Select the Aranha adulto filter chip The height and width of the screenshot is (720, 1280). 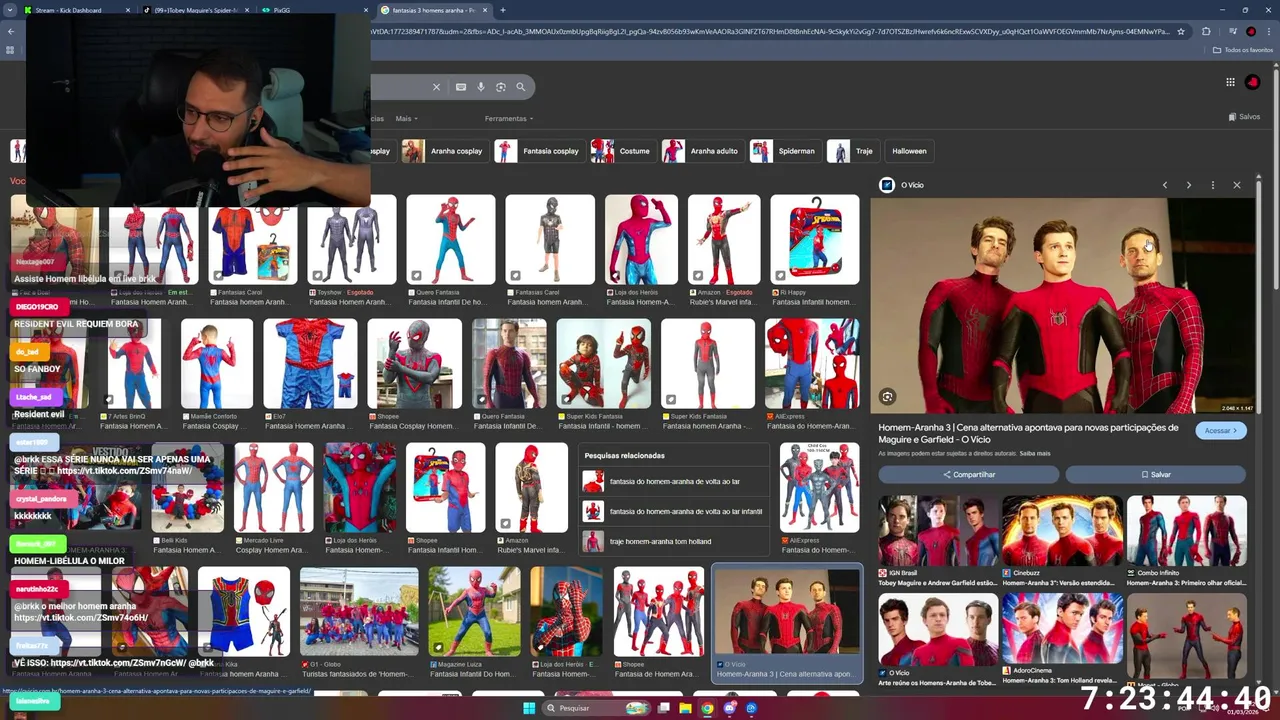[x=702, y=151]
